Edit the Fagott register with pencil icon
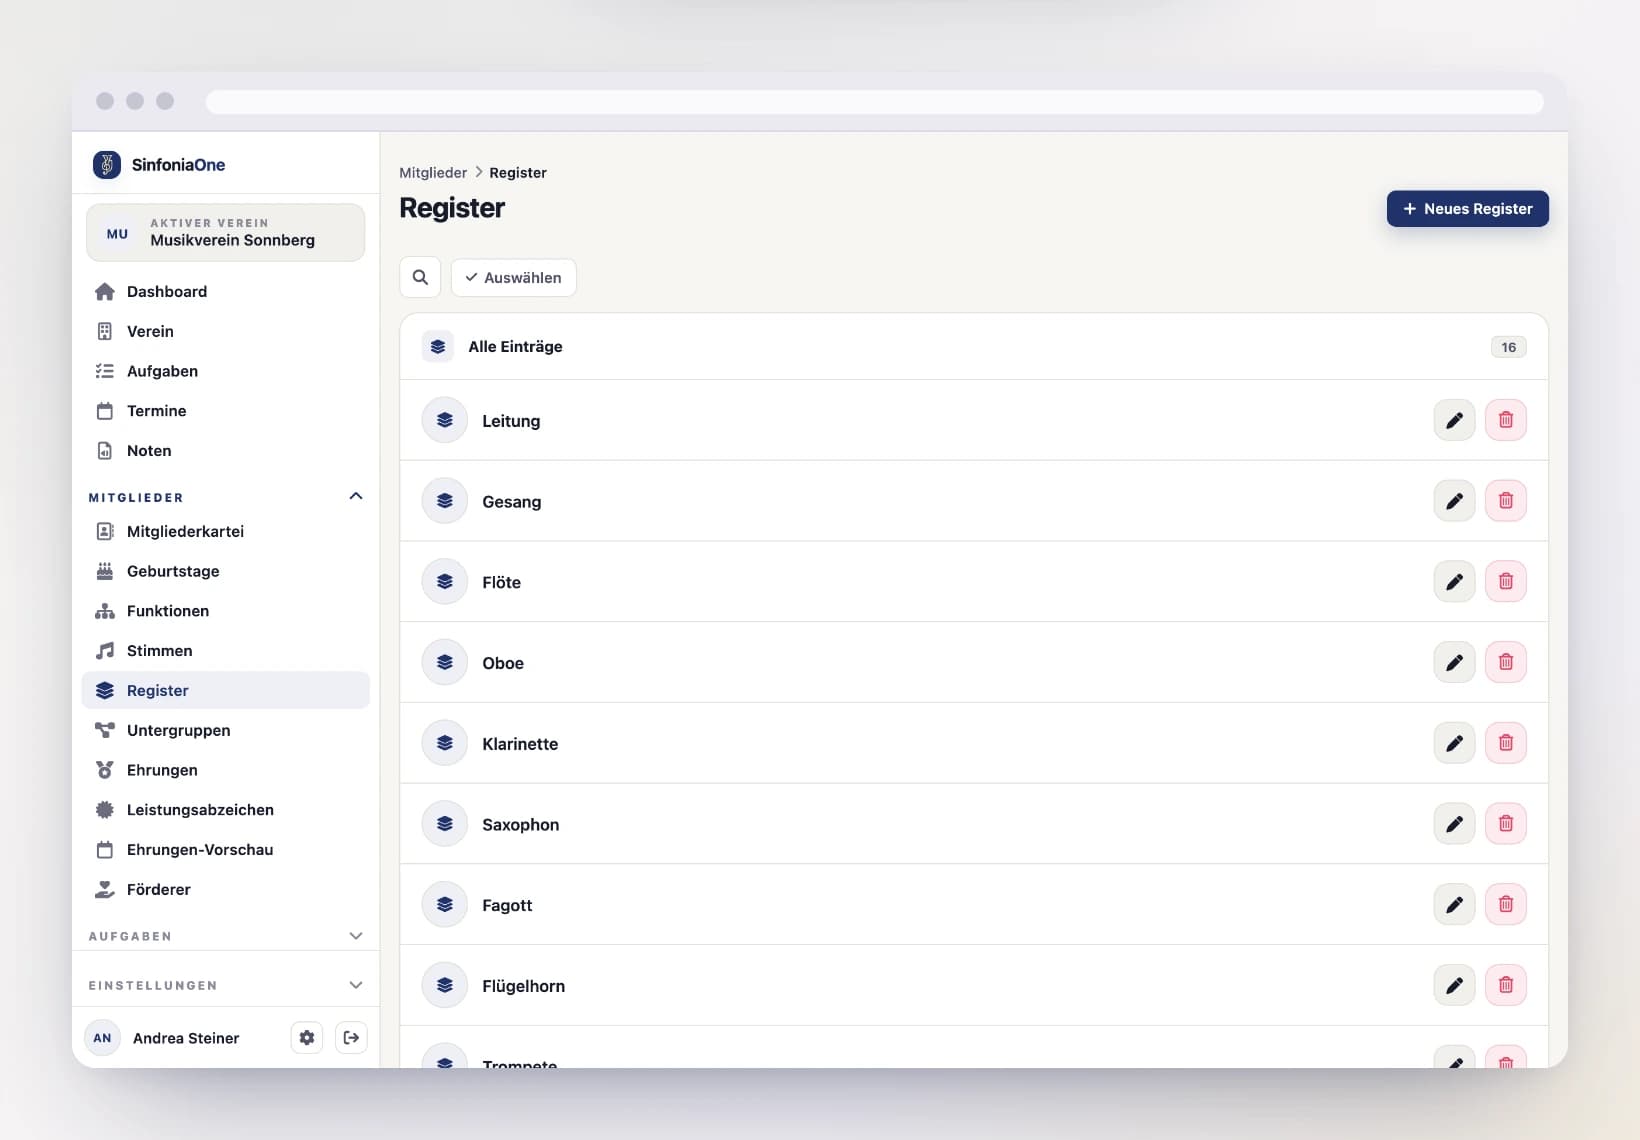1640x1140 pixels. pyautogui.click(x=1454, y=904)
